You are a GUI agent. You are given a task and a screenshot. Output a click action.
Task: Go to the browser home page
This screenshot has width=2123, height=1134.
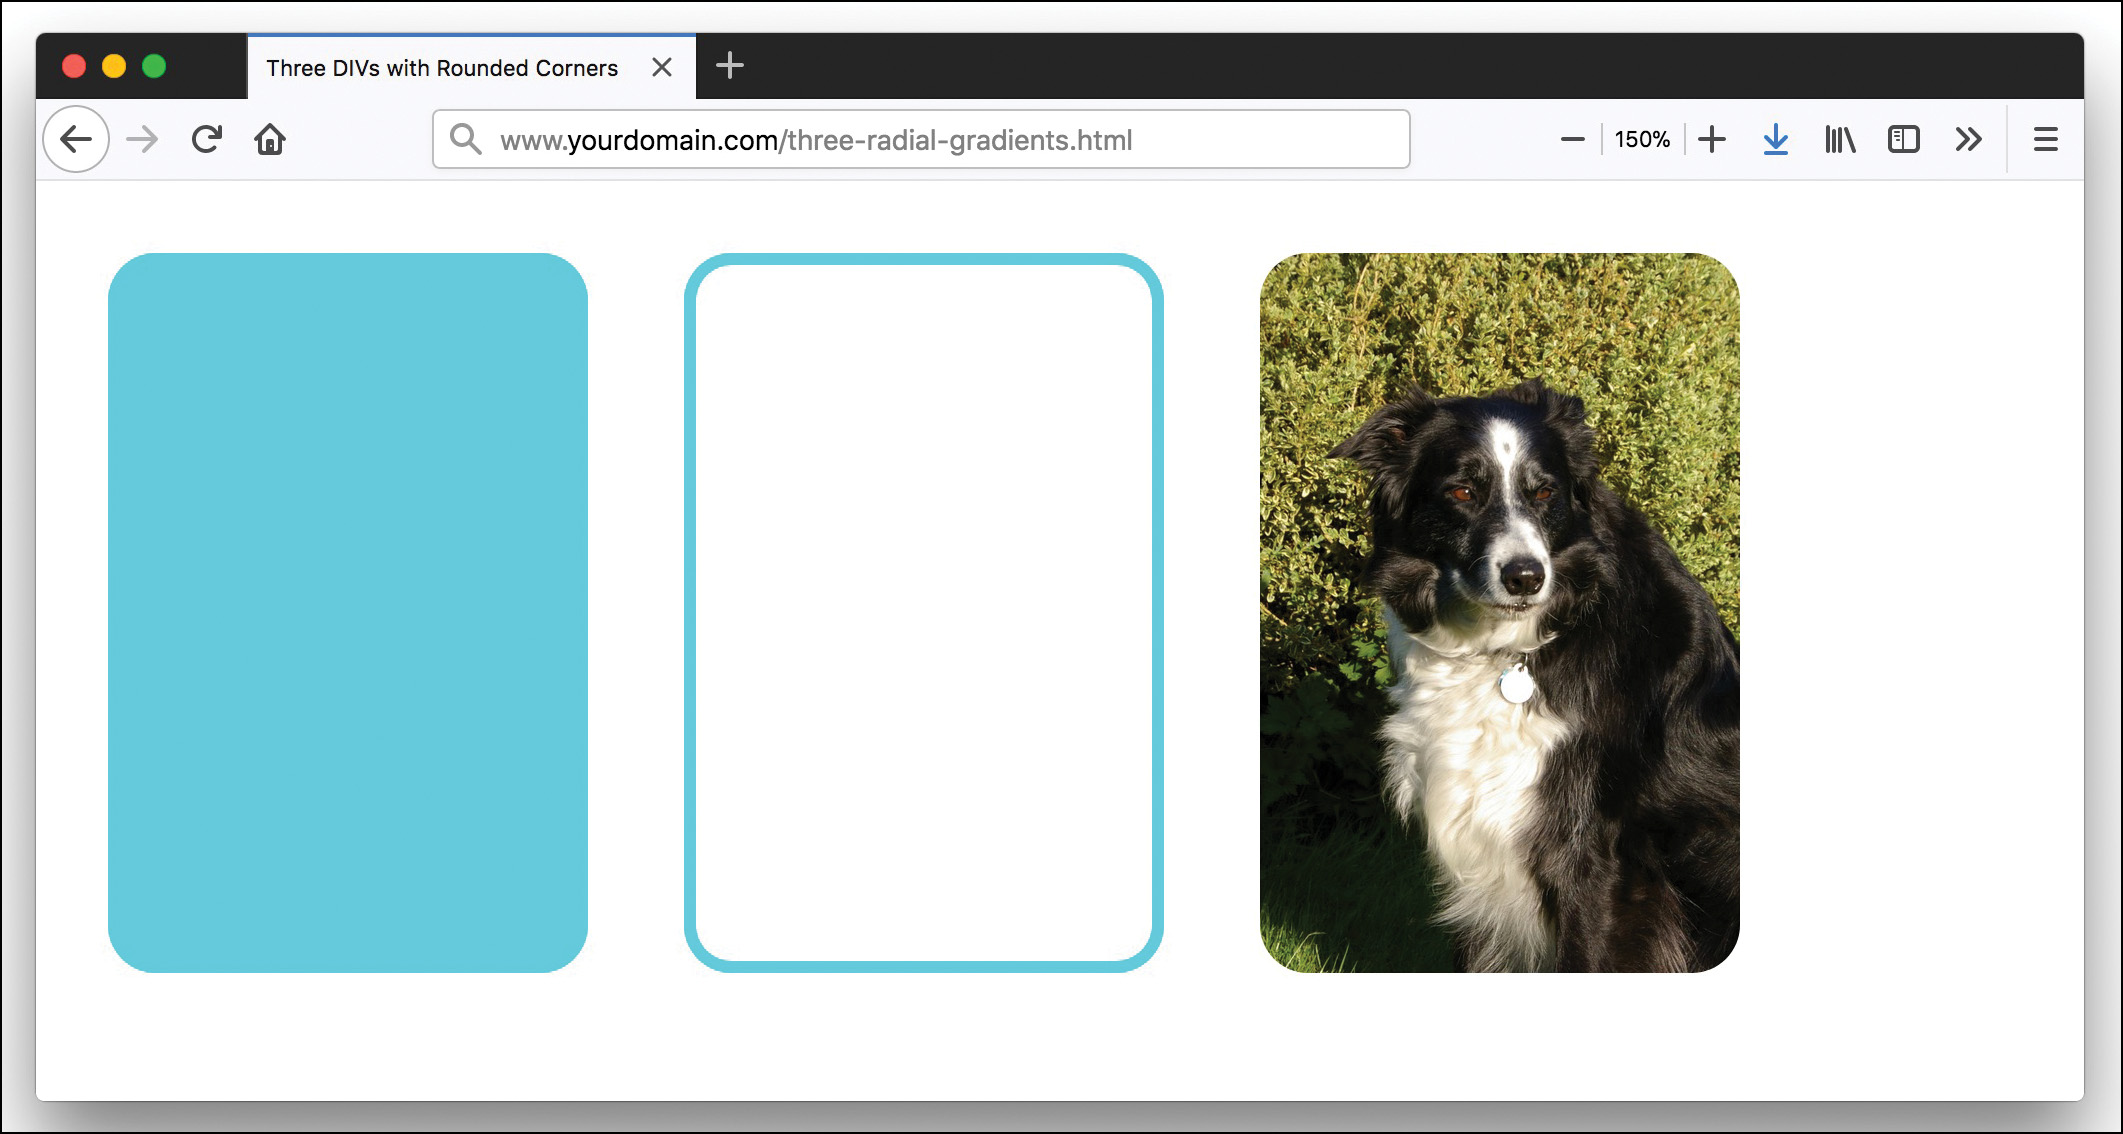pos(269,139)
